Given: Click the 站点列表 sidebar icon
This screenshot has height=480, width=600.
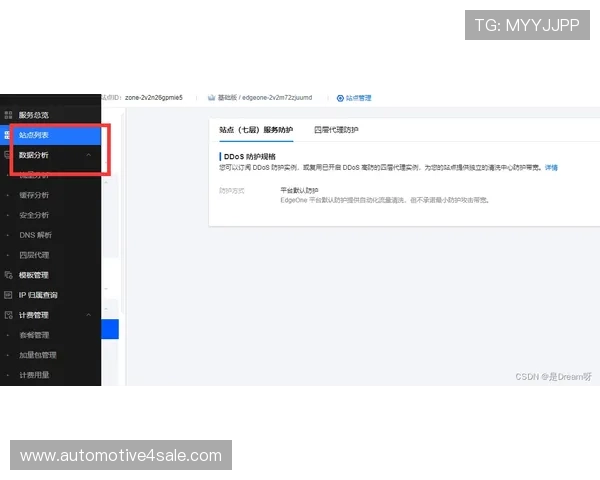Looking at the screenshot, I should [x=7, y=135].
